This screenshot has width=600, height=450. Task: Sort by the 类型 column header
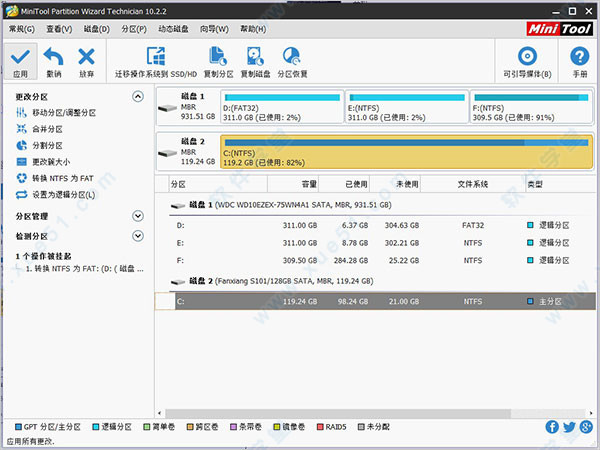tap(561, 184)
